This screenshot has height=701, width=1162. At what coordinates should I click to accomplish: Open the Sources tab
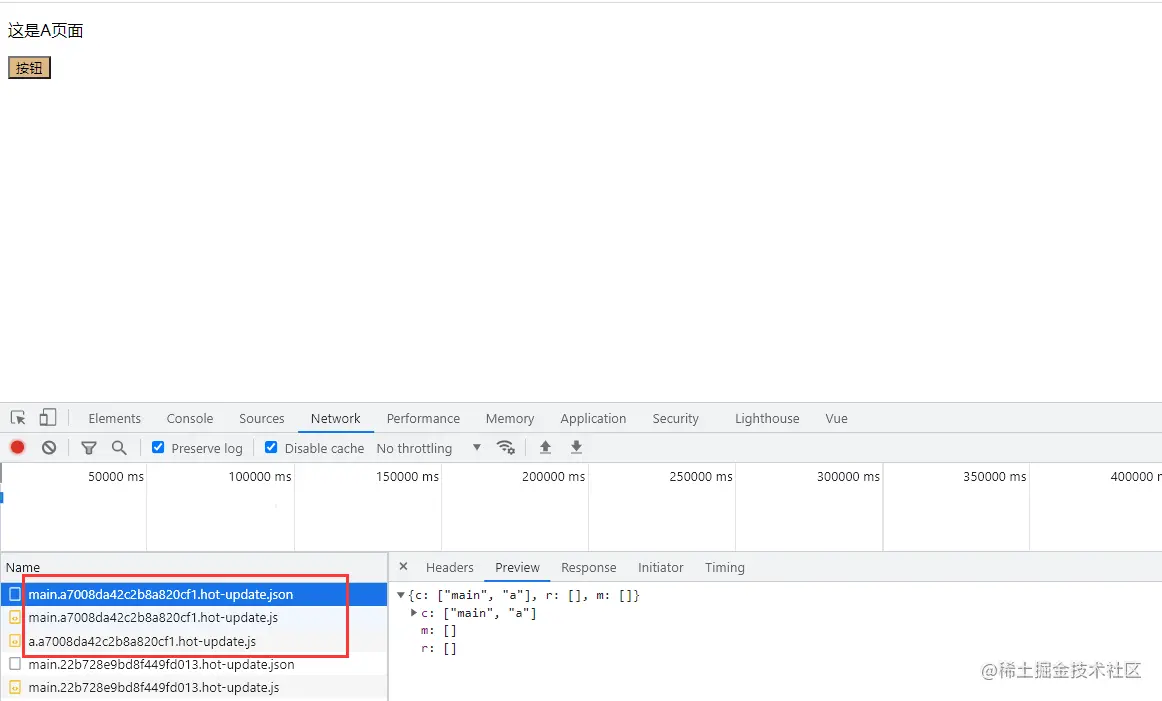coord(262,419)
